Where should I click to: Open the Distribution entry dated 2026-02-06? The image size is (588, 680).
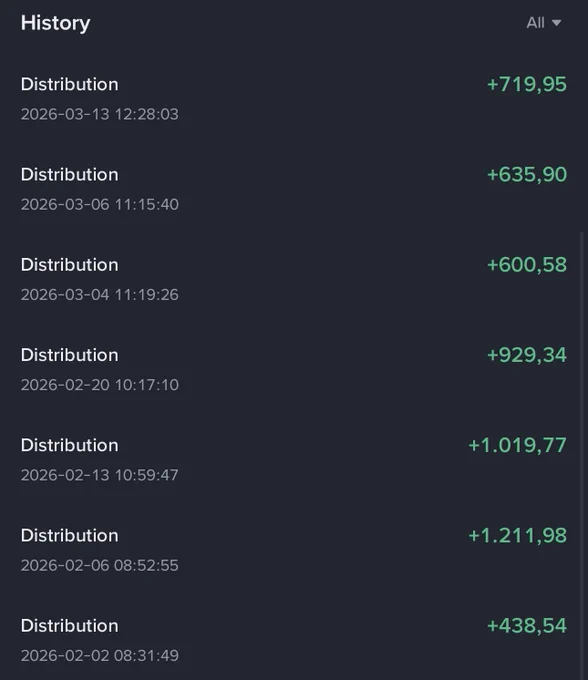(294, 550)
